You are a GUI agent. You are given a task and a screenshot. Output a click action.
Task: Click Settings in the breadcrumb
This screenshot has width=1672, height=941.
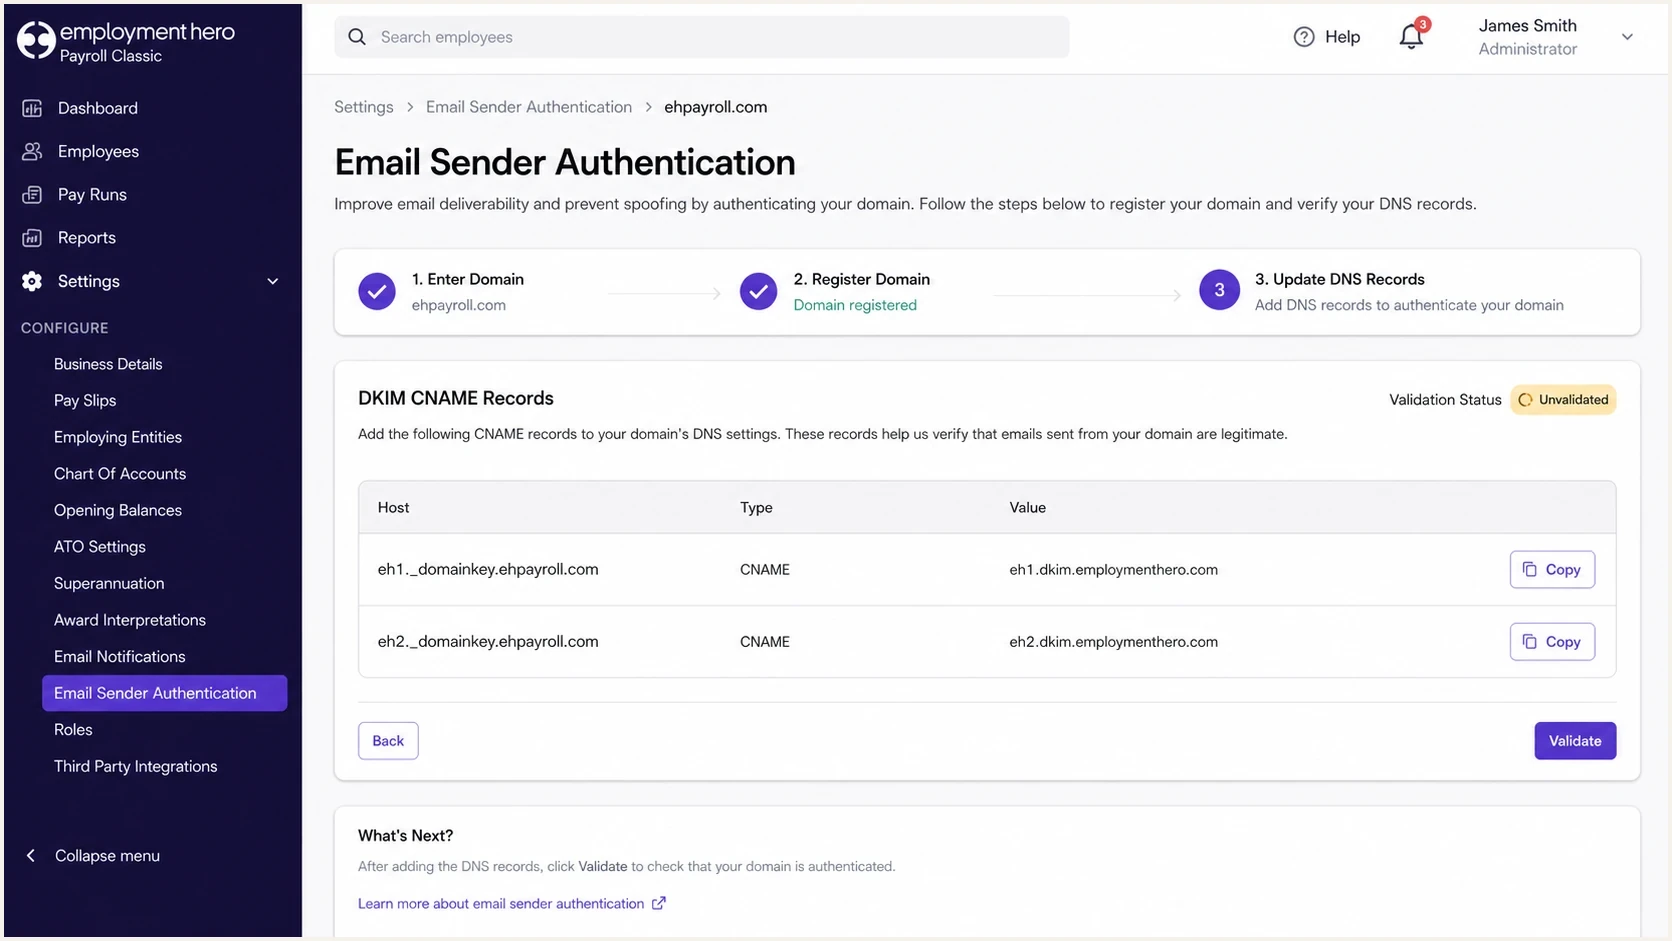pyautogui.click(x=364, y=107)
